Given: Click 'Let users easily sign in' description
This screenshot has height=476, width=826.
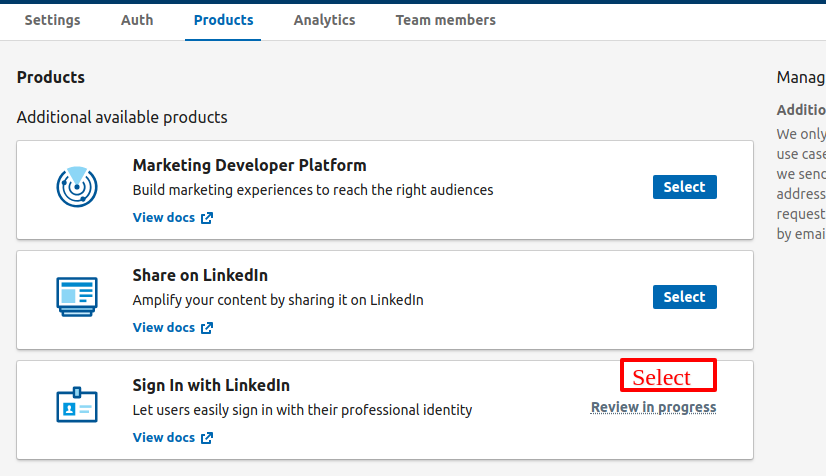Looking at the screenshot, I should [x=302, y=410].
